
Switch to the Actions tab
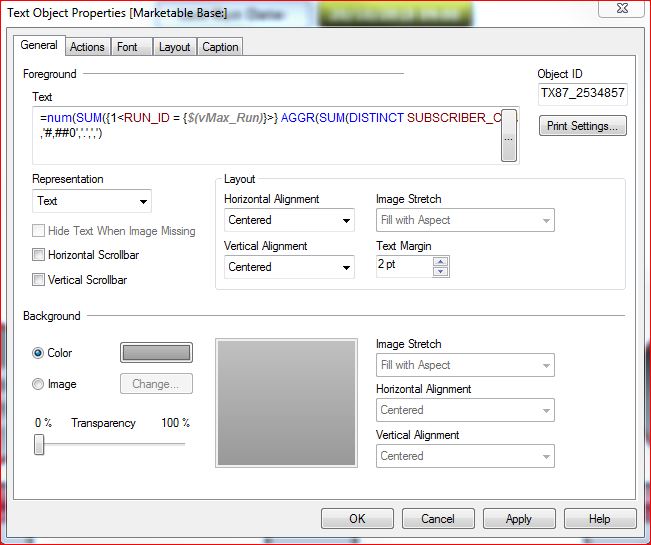point(87,46)
